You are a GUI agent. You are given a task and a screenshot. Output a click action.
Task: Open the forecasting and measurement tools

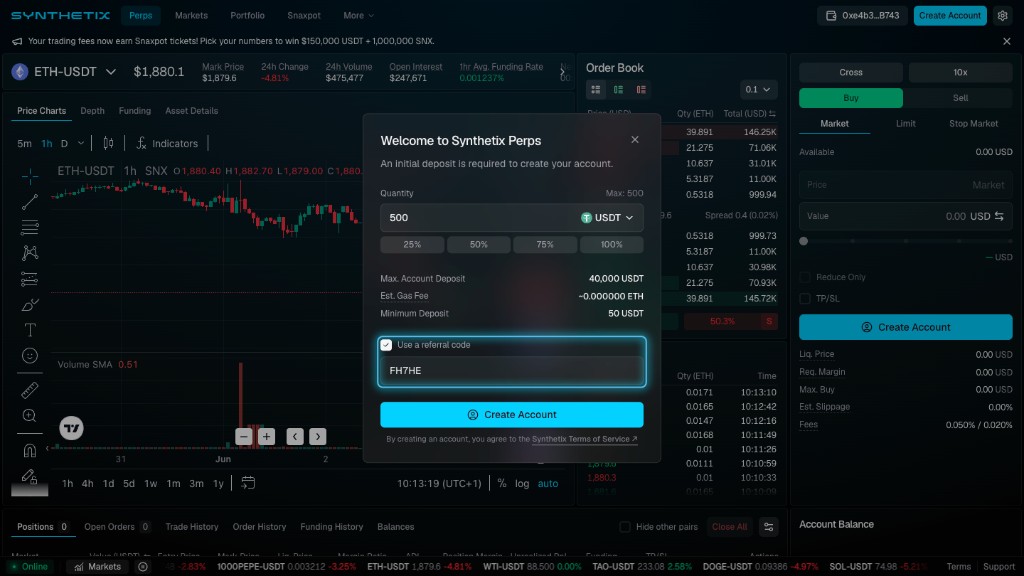pyautogui.click(x=29, y=279)
